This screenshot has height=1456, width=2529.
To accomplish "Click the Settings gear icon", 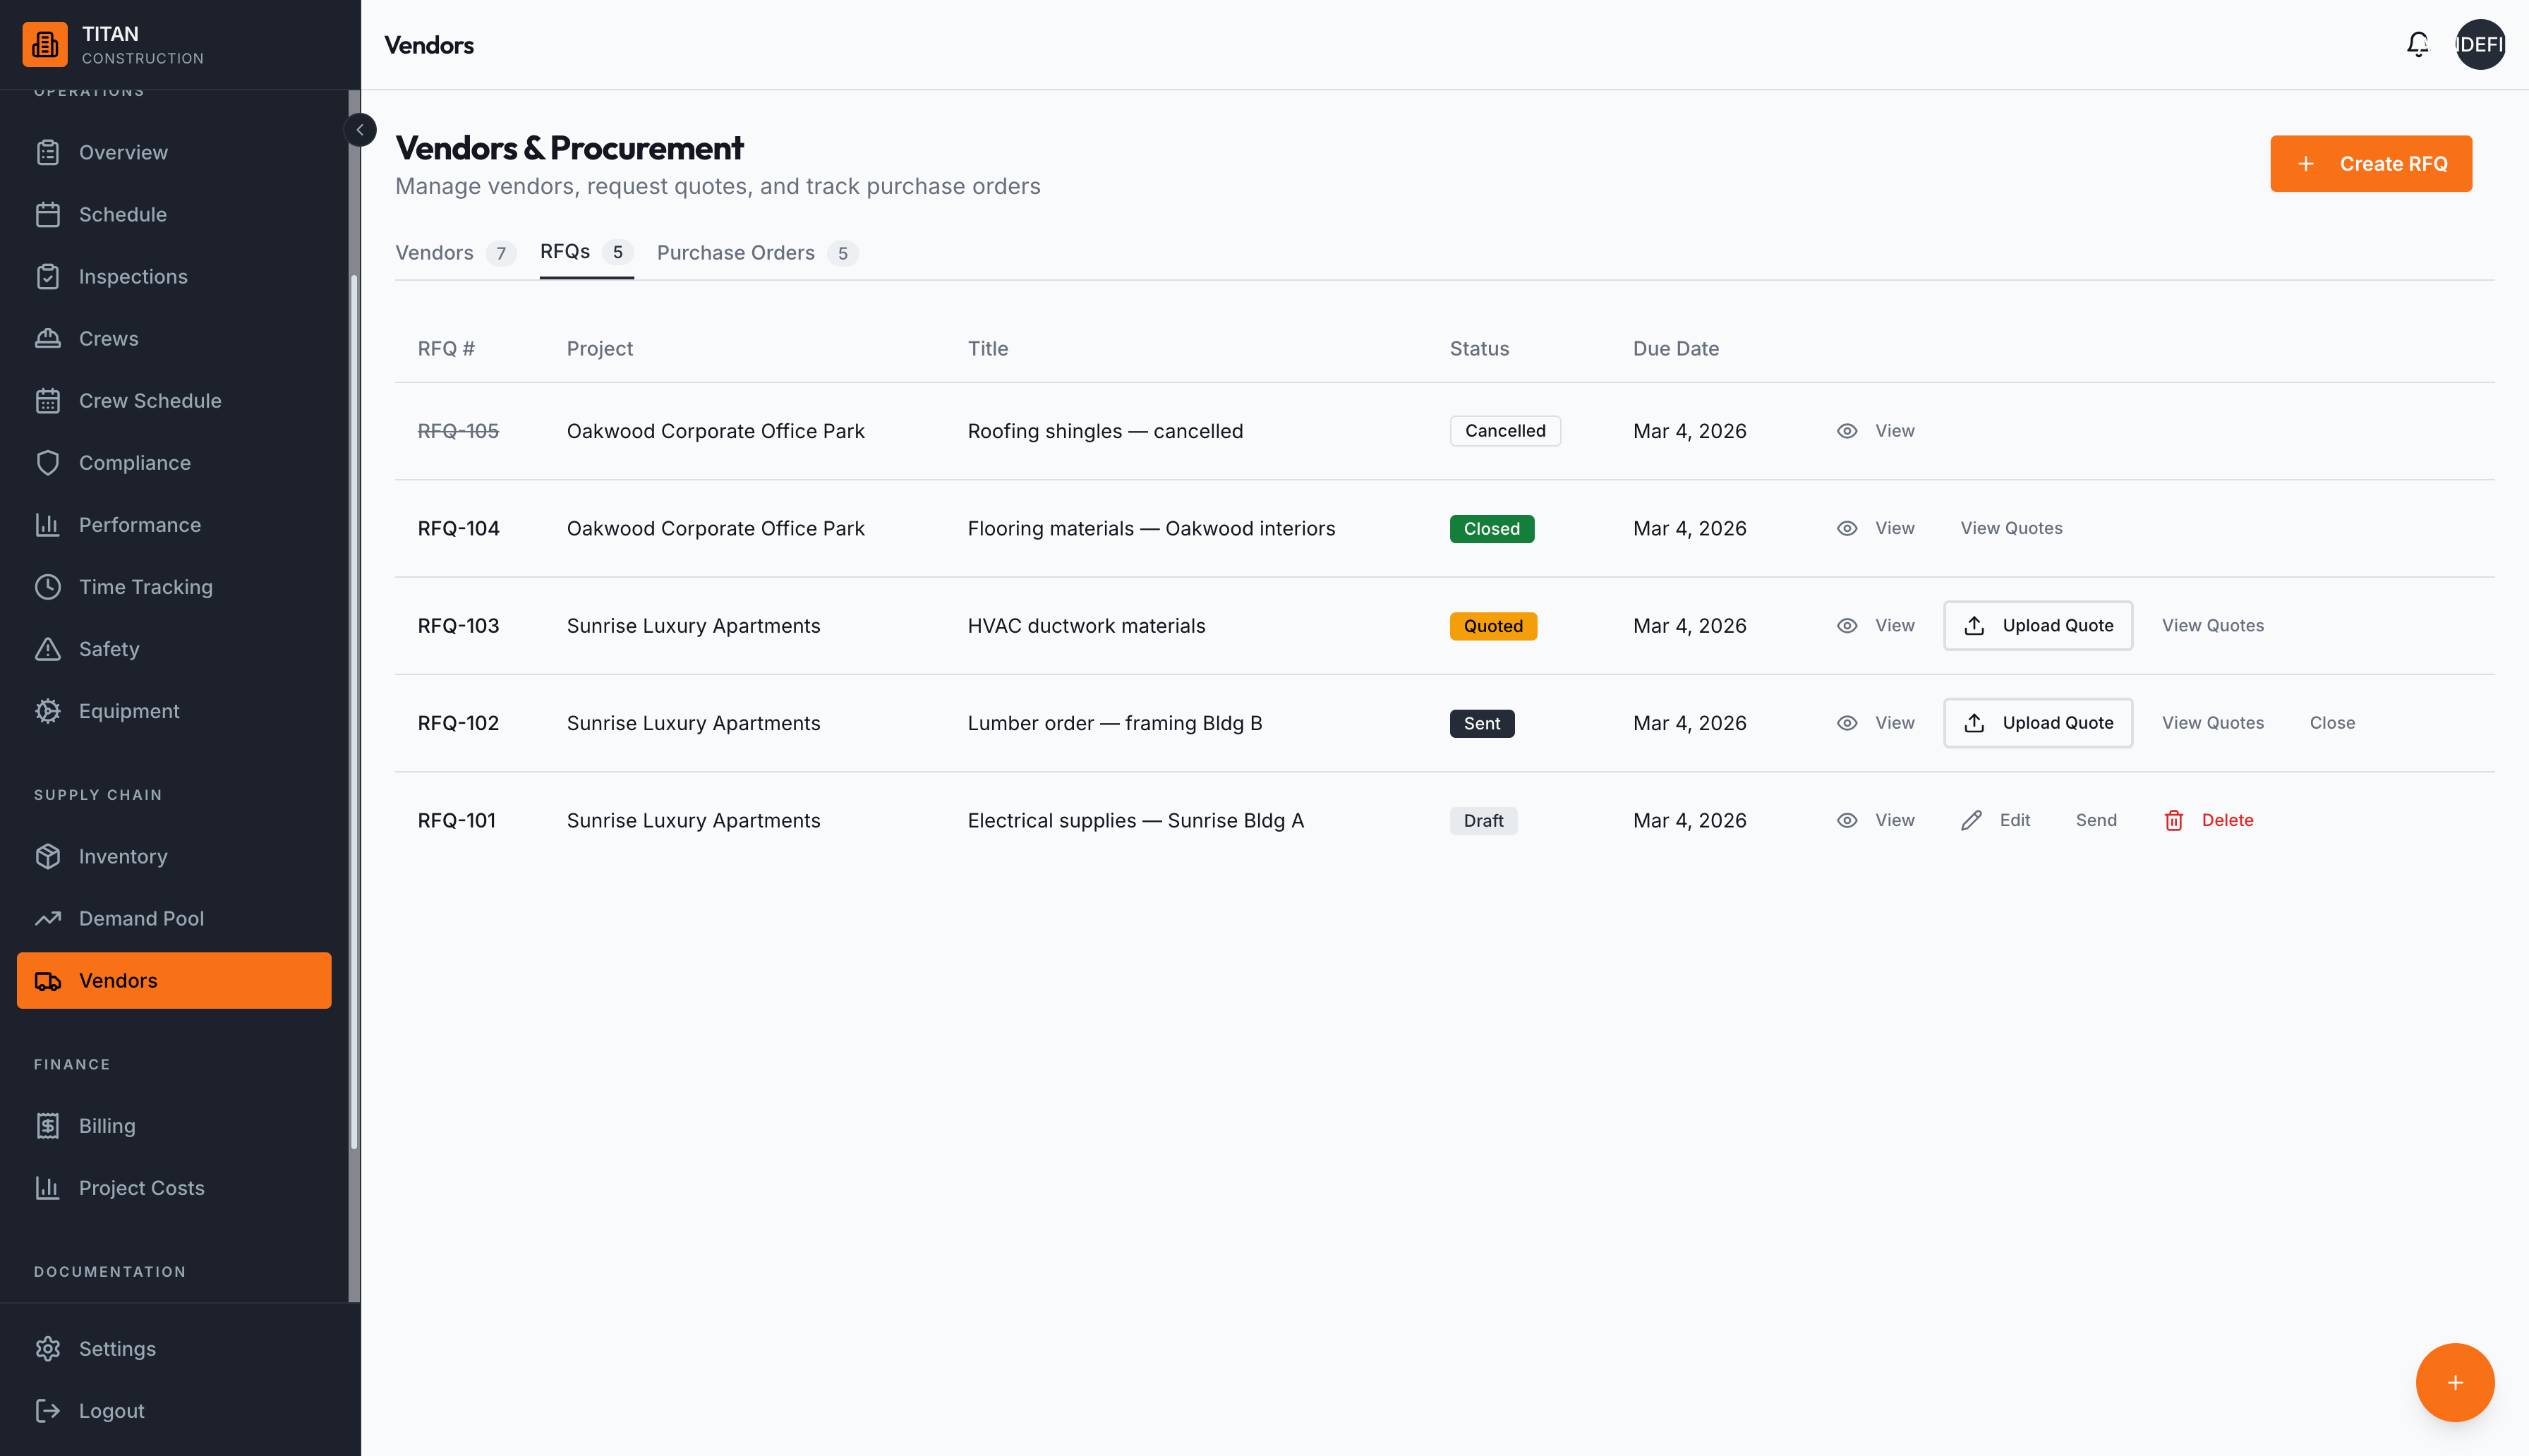I will pos(48,1348).
